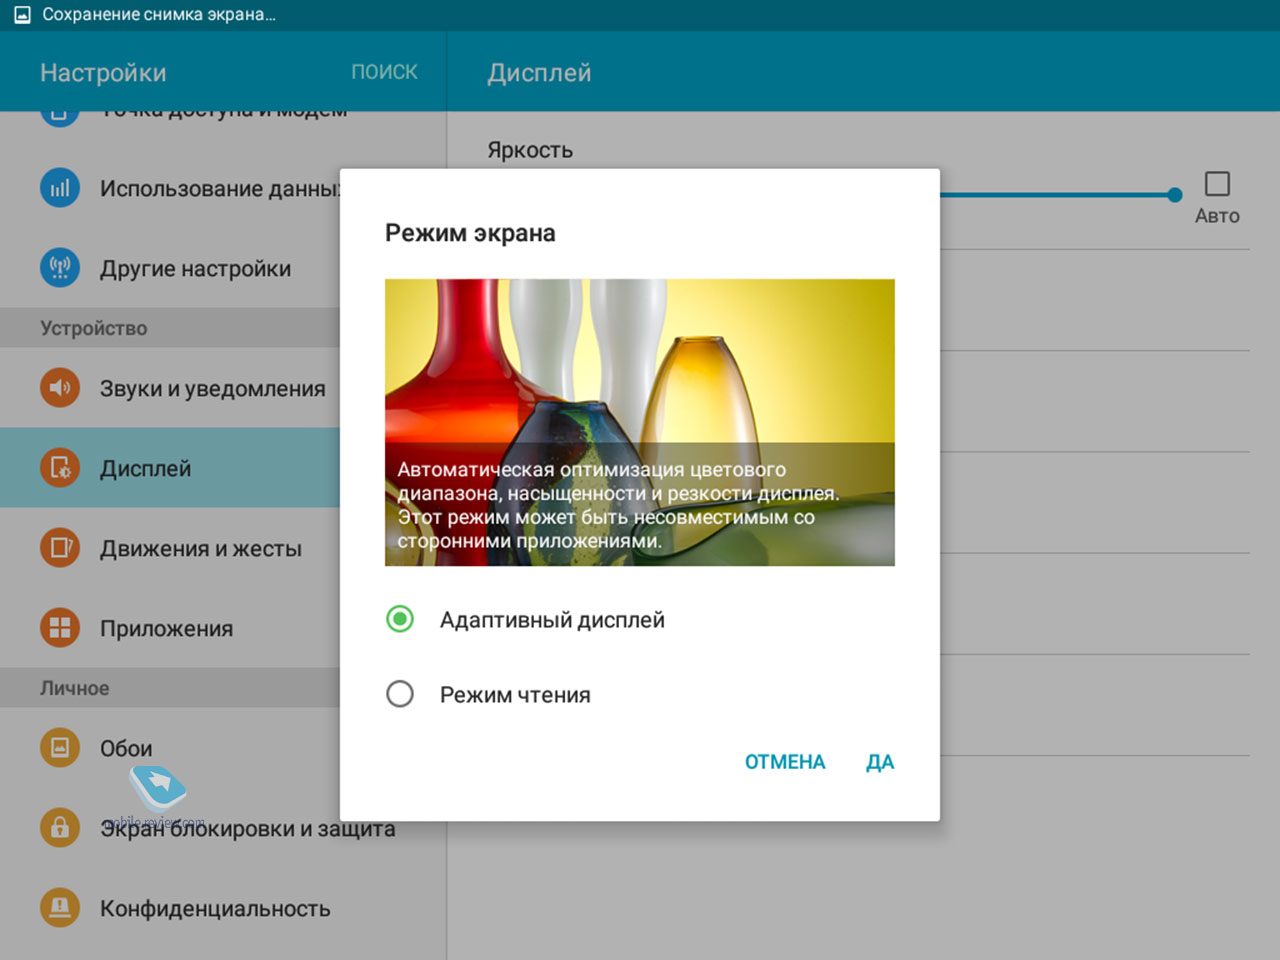Tap ПОИСК in the settings header
The height and width of the screenshot is (960, 1280).
point(384,72)
